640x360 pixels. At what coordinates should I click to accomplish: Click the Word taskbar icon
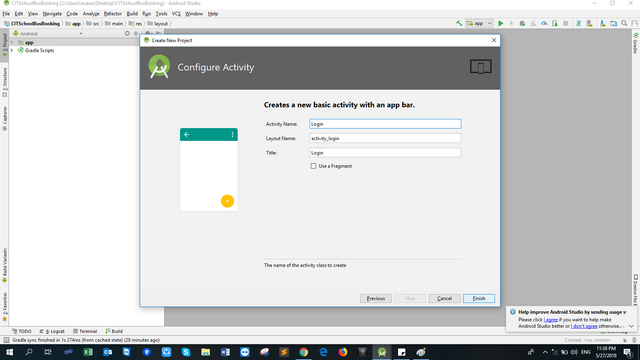[x=225, y=352]
